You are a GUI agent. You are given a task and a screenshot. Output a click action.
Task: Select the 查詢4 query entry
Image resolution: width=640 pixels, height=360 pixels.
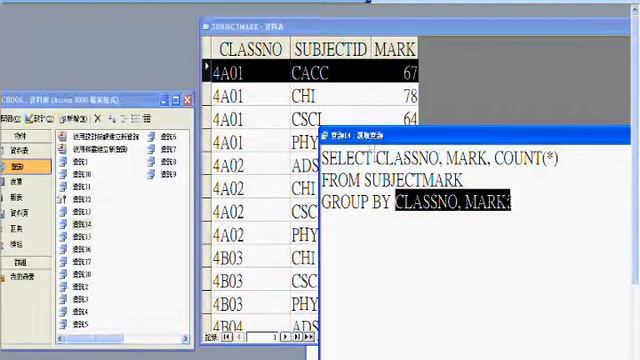coord(74,311)
